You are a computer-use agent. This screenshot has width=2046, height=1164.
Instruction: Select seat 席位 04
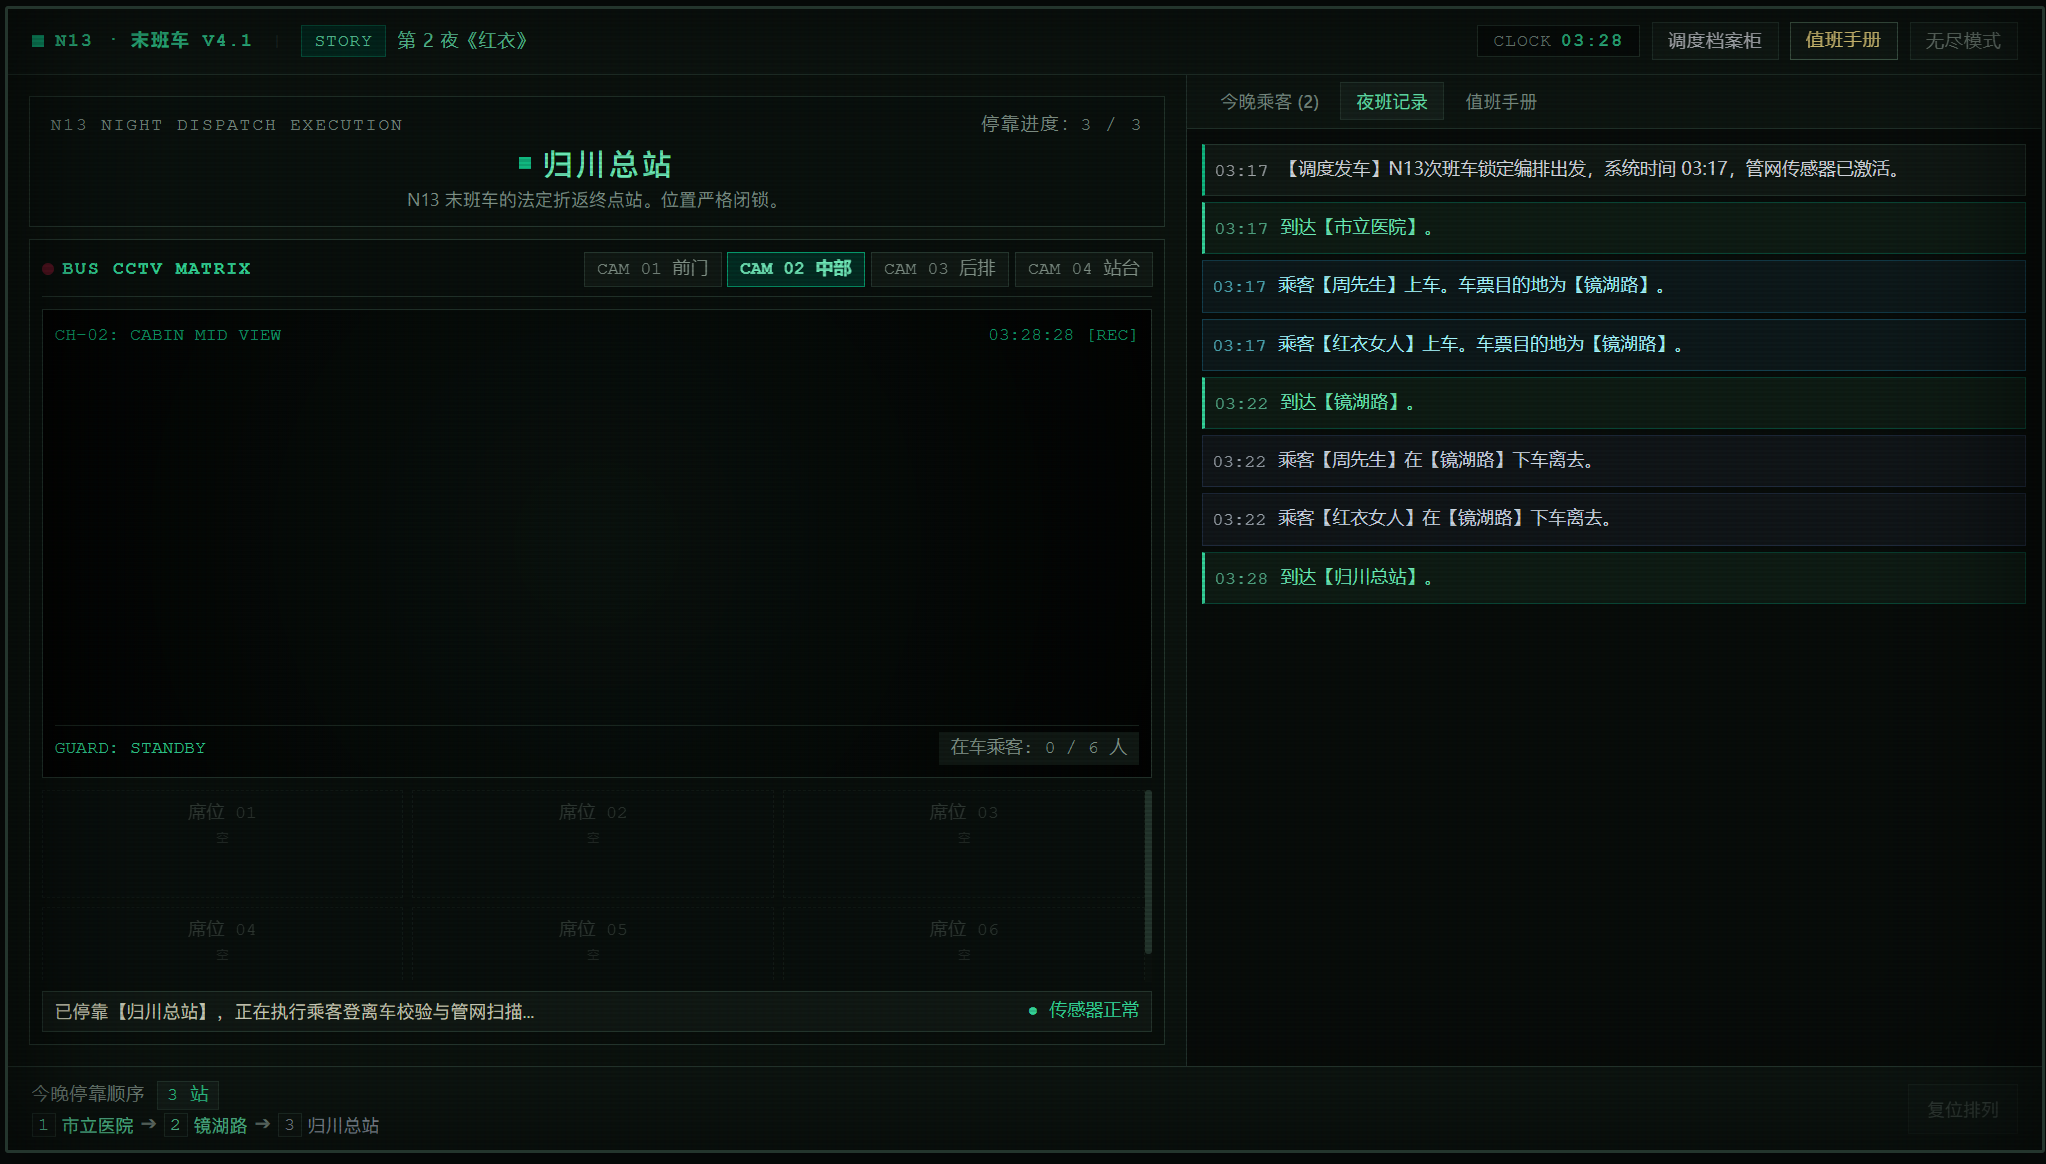coord(222,941)
